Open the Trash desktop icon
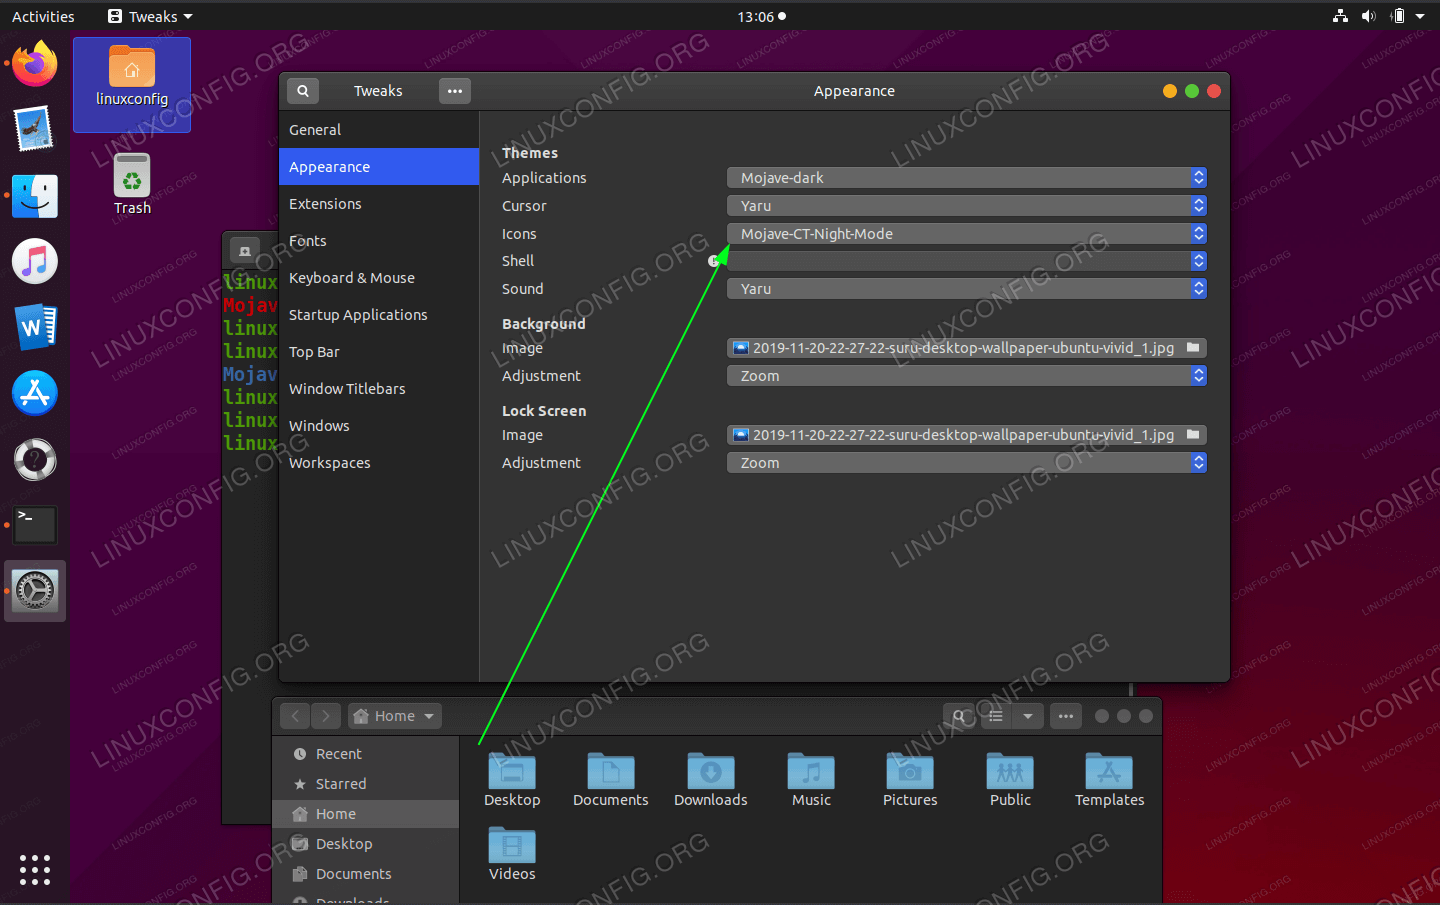This screenshot has width=1440, height=905. pyautogui.click(x=132, y=179)
